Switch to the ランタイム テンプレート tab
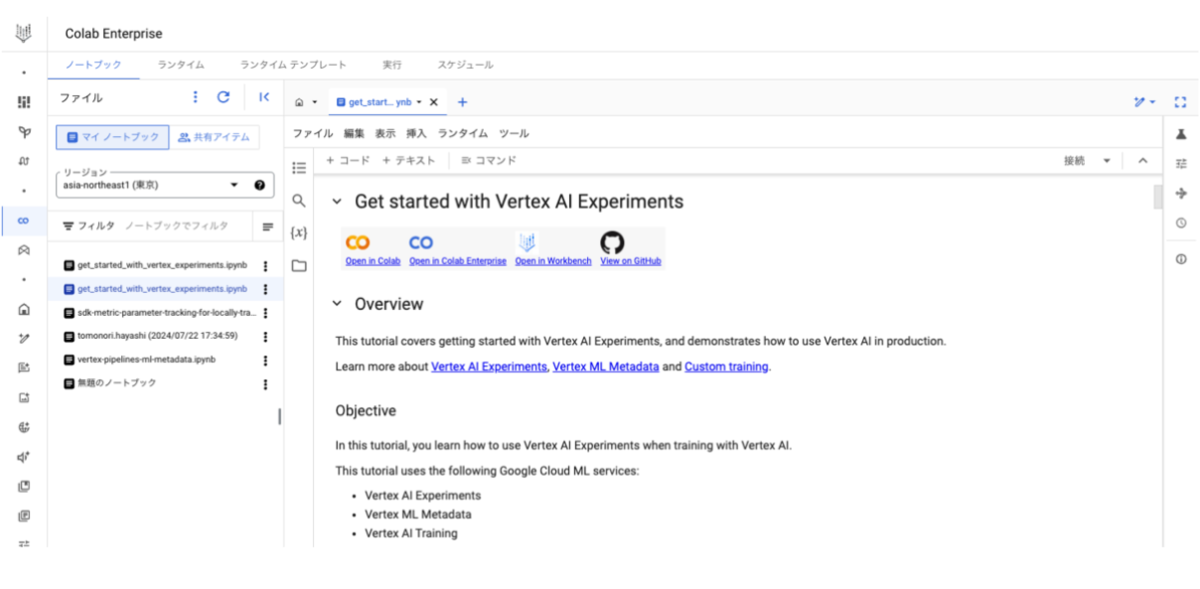1200x589 pixels. point(293,65)
